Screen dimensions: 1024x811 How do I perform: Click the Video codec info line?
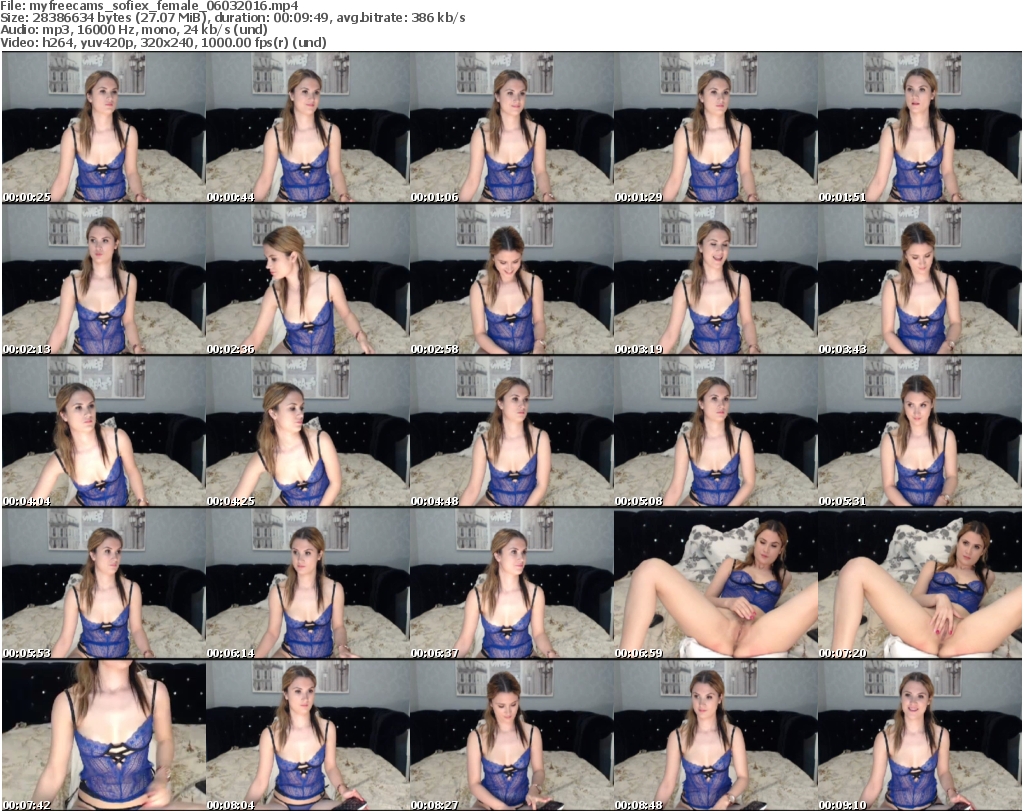tap(164, 43)
